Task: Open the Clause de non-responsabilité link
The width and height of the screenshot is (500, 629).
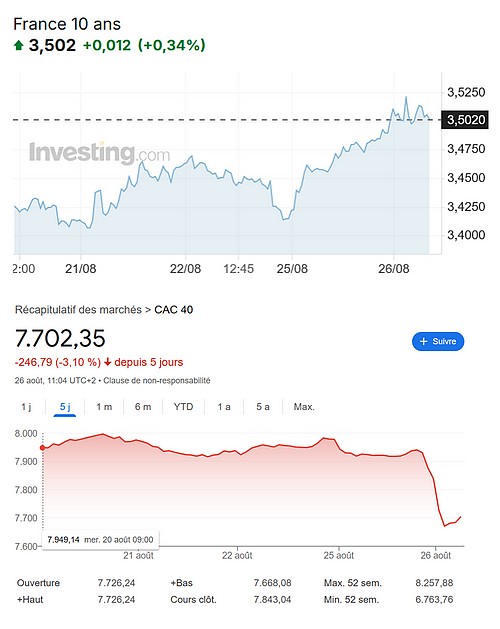Action: pyautogui.click(x=157, y=380)
